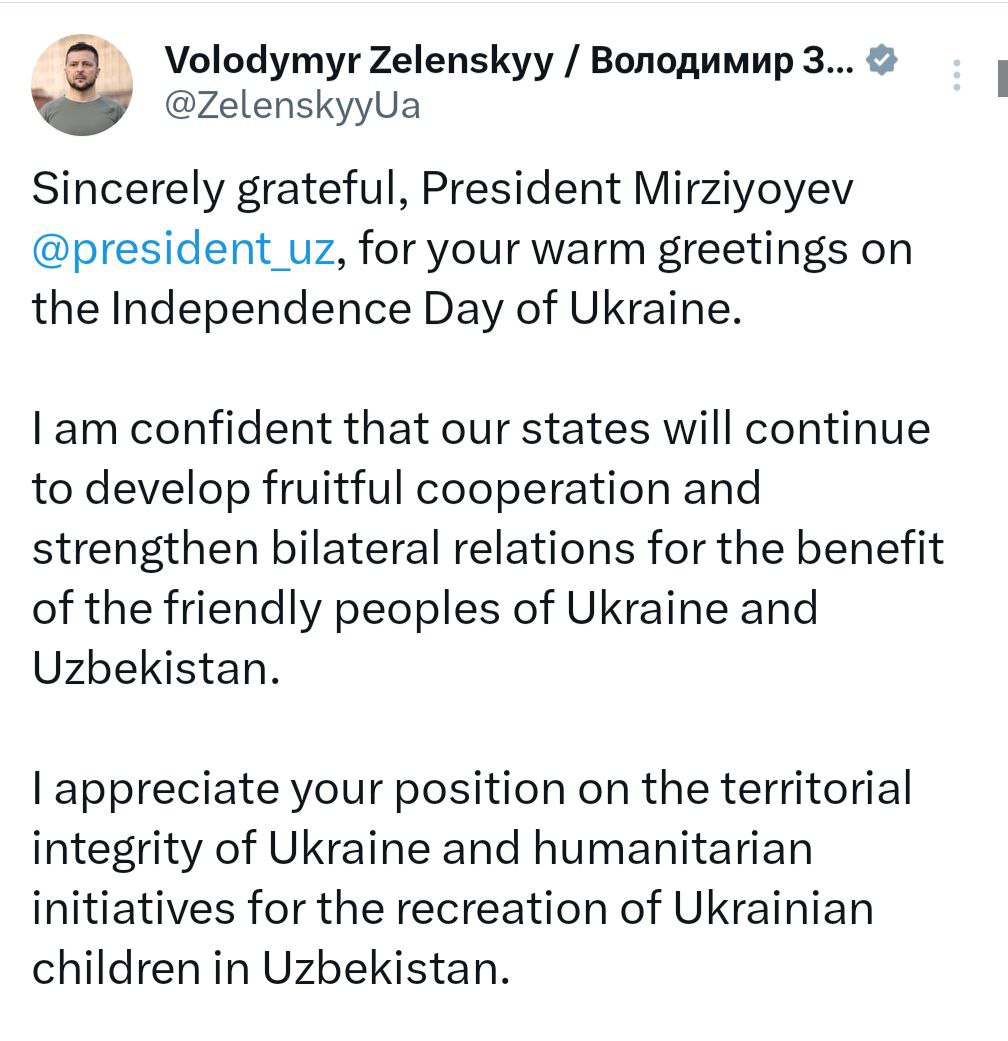Screen dimensions: 1008x1041
Task: Open the three-dot more options menu
Action: [956, 75]
